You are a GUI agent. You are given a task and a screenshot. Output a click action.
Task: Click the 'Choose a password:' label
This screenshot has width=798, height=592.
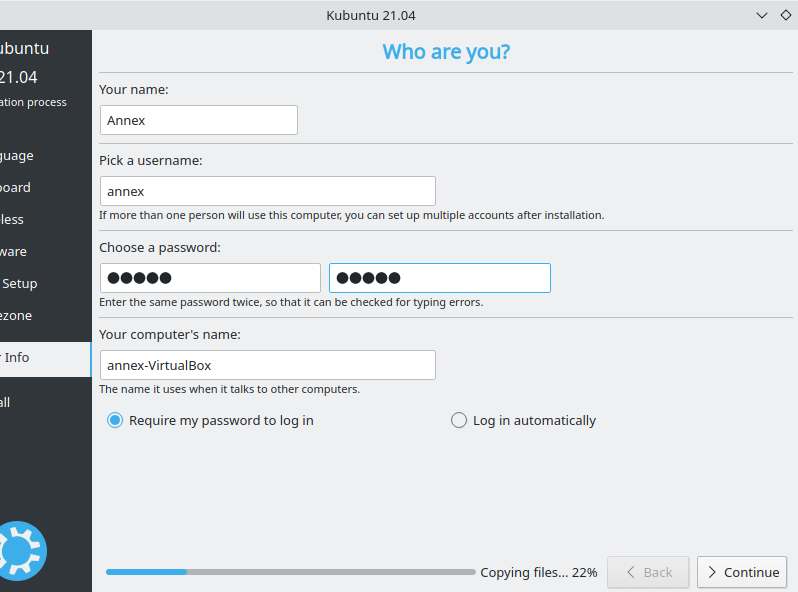pos(160,248)
